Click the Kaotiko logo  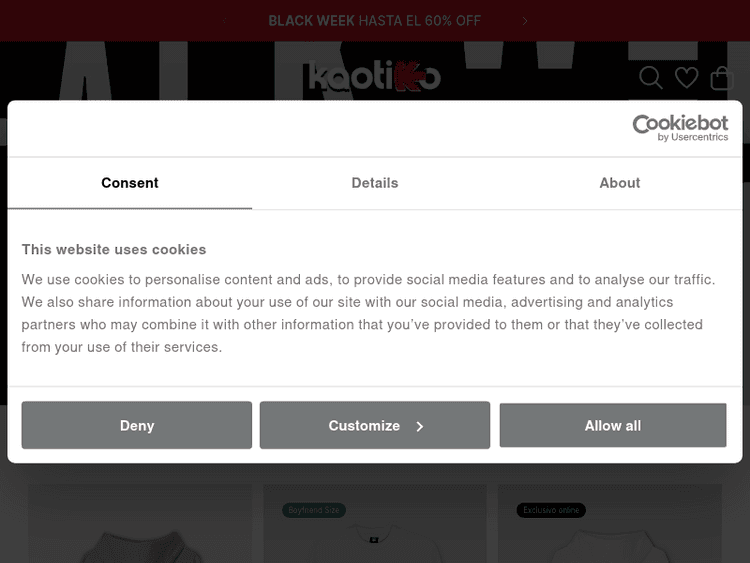coord(374,77)
